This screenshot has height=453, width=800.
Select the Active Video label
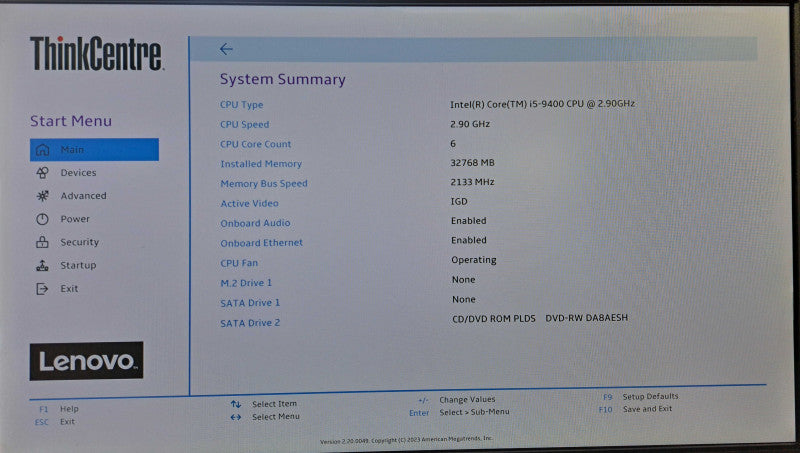(x=249, y=204)
